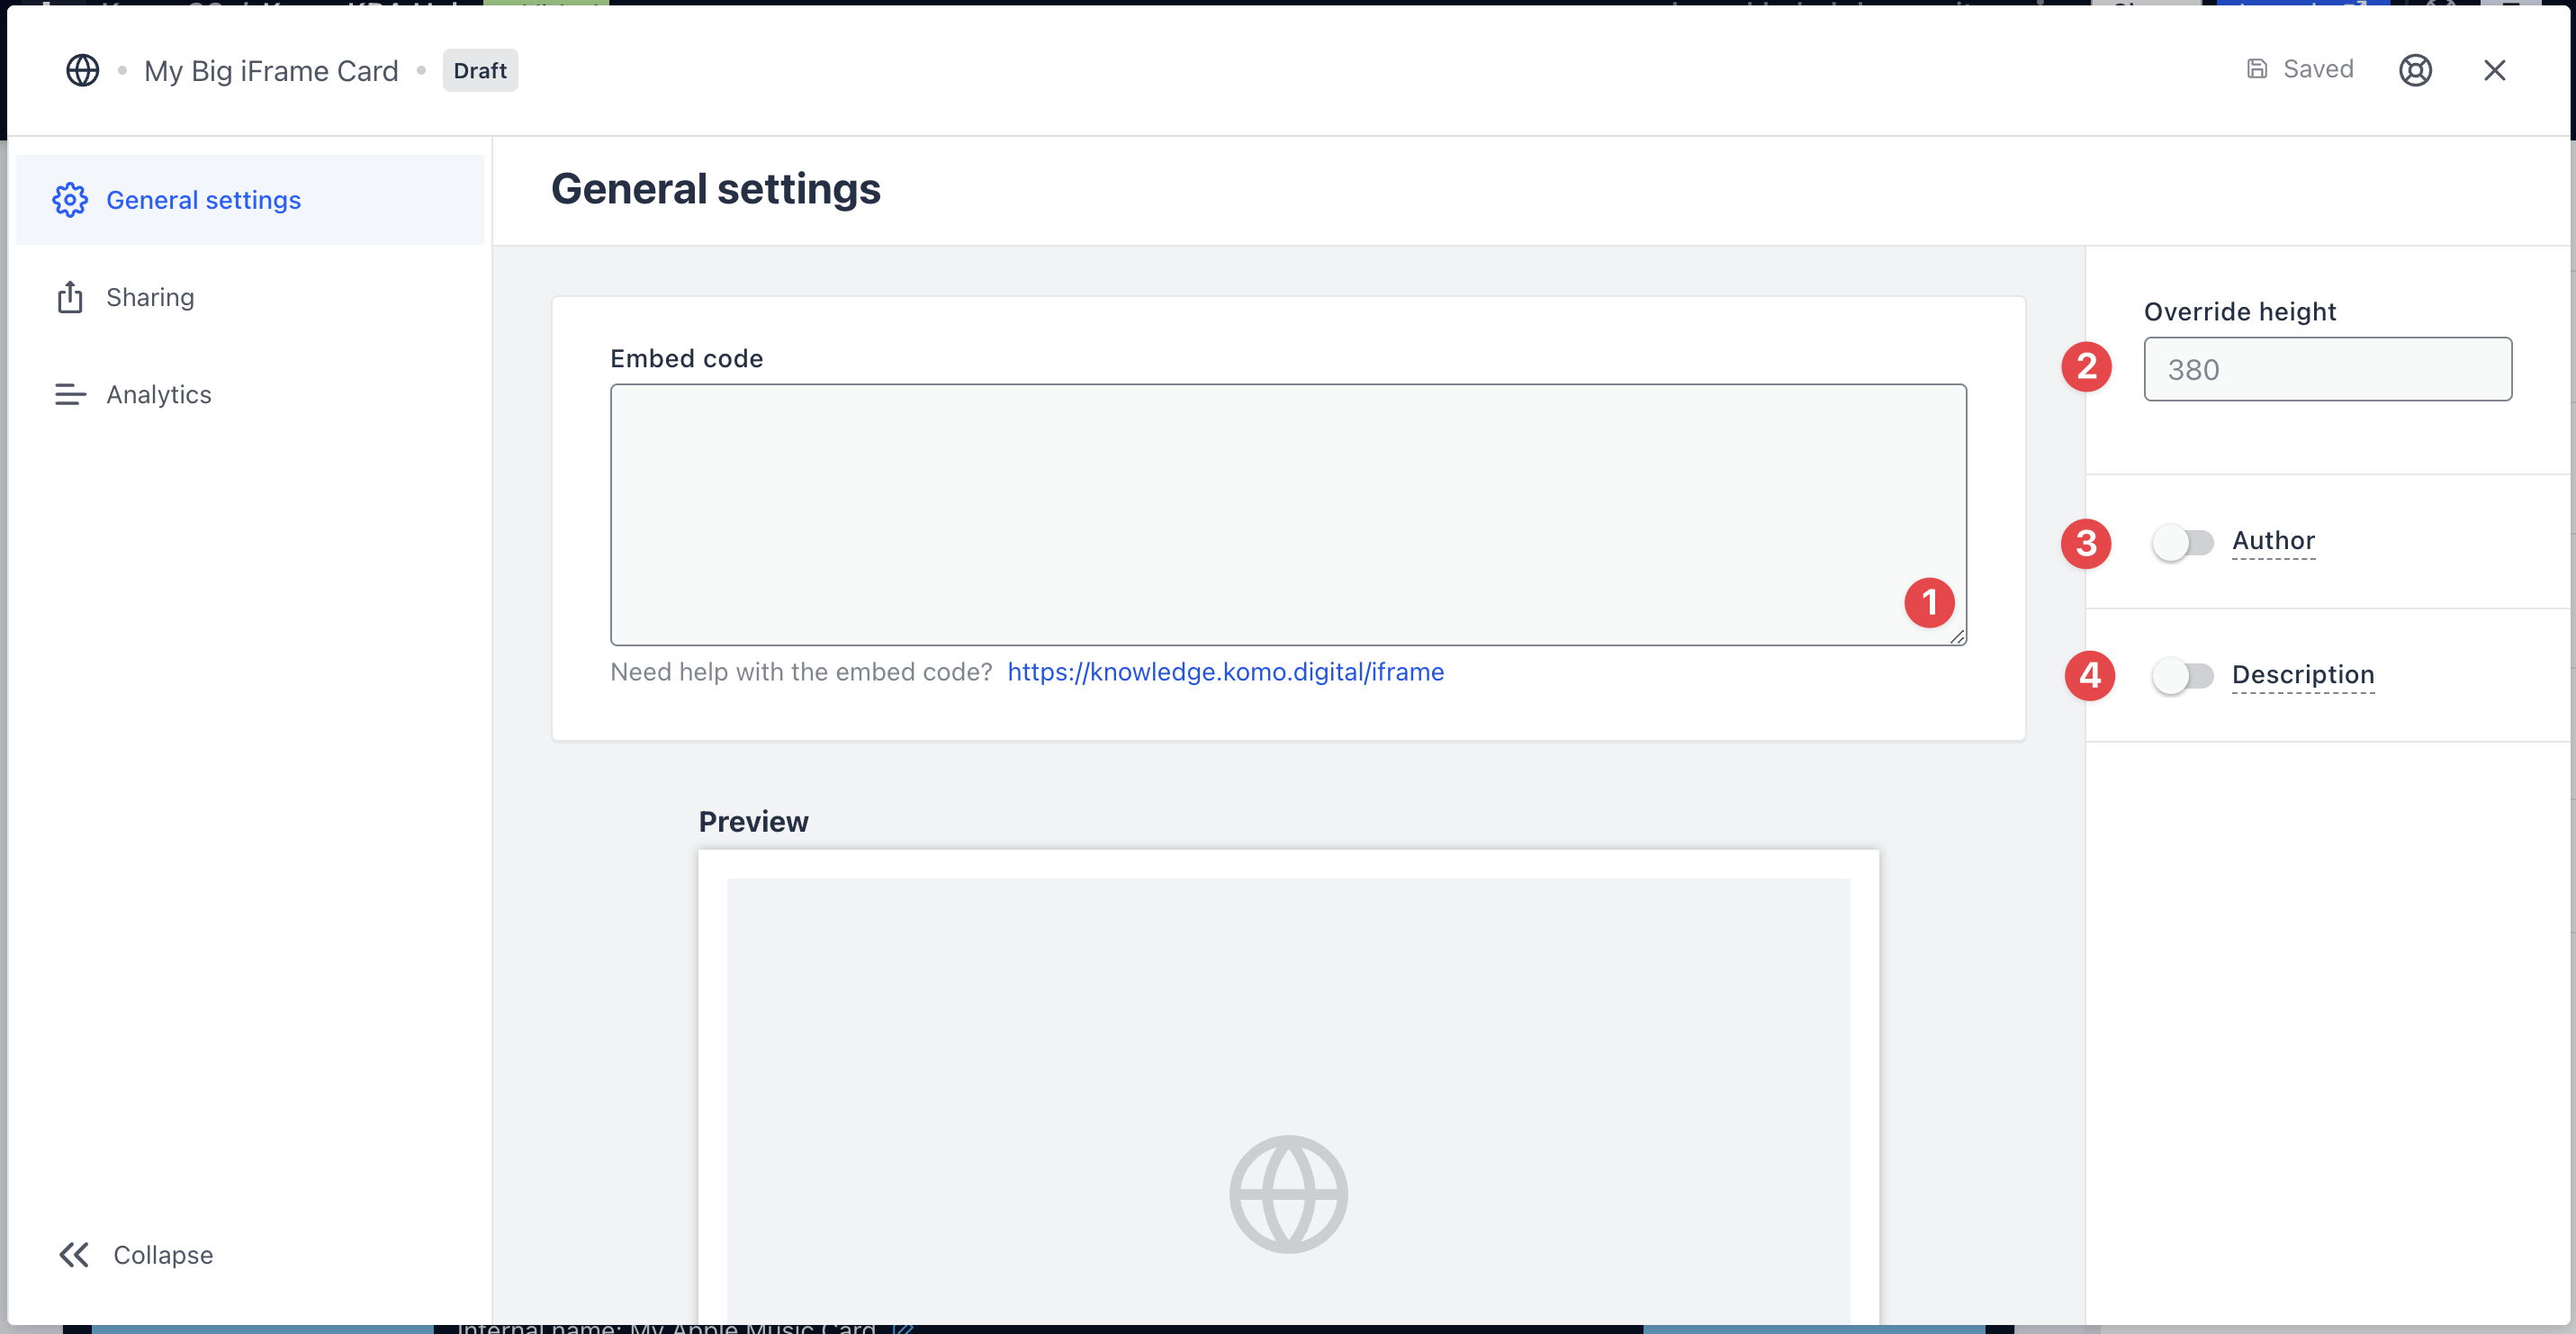Screen dimensions: 2576x1334
Task: Click the Analytics lines icon
Action: (x=70, y=394)
